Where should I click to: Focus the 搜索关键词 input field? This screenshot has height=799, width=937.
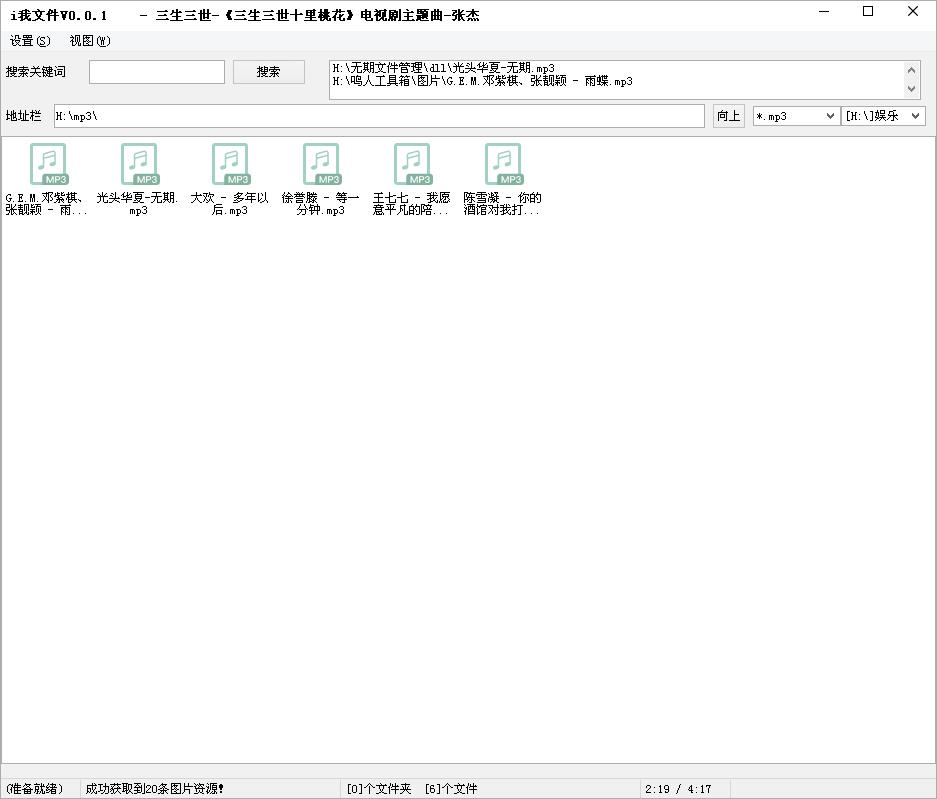pos(157,72)
